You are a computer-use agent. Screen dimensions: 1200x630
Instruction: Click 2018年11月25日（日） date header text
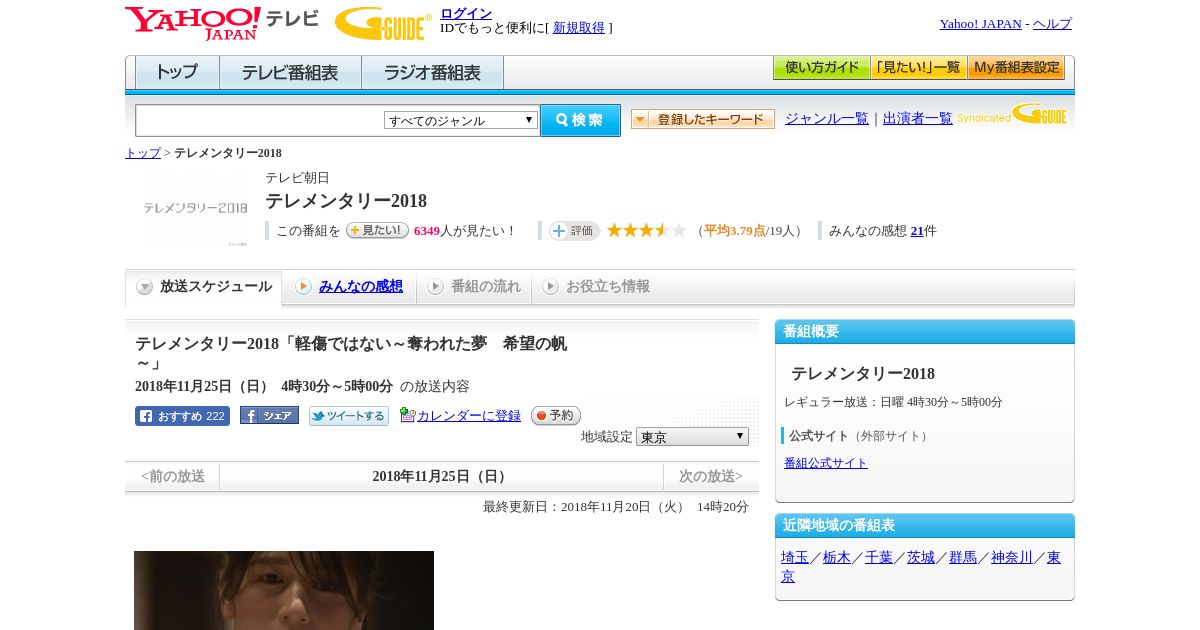click(x=441, y=476)
